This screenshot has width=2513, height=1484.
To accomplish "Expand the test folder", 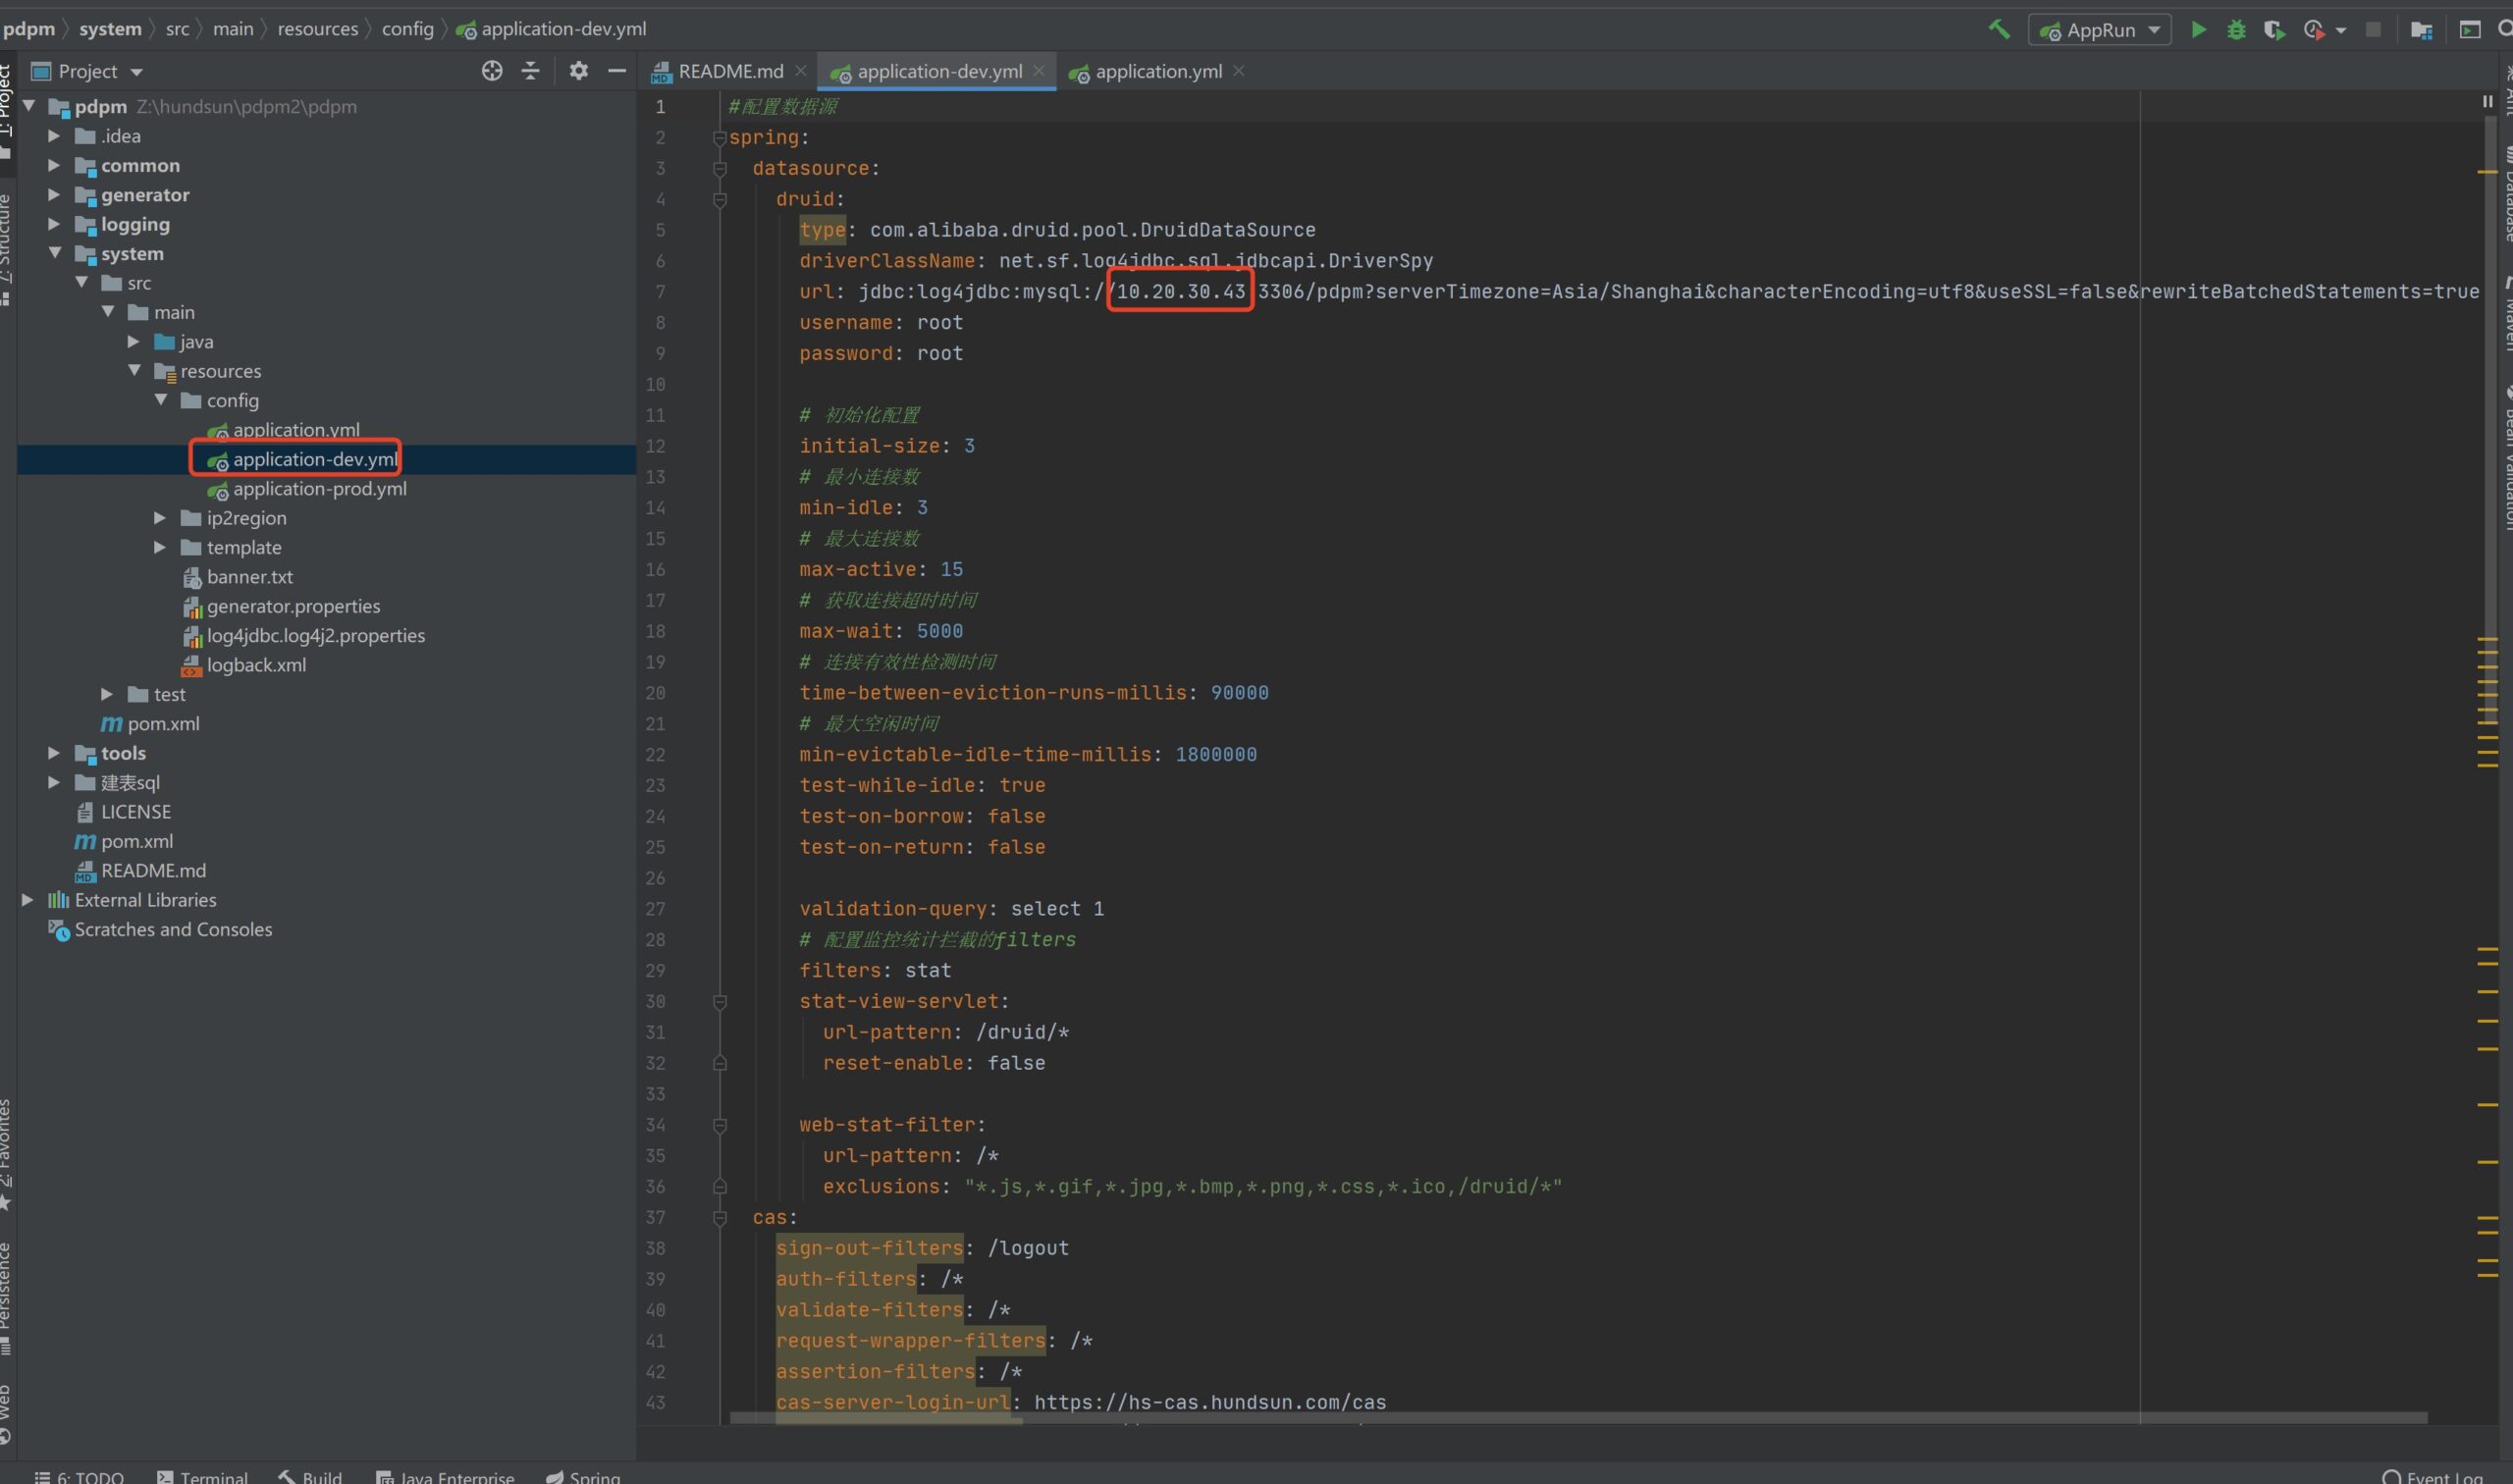I will pyautogui.click(x=107, y=694).
